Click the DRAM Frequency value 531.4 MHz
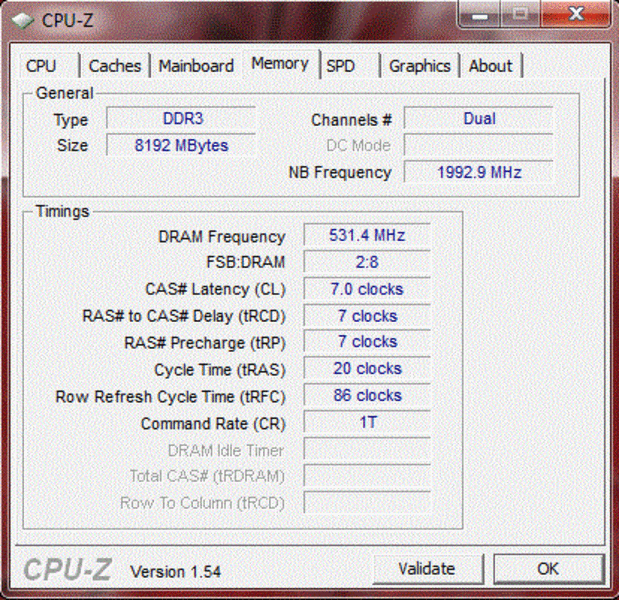The height and width of the screenshot is (600, 619). [x=367, y=235]
